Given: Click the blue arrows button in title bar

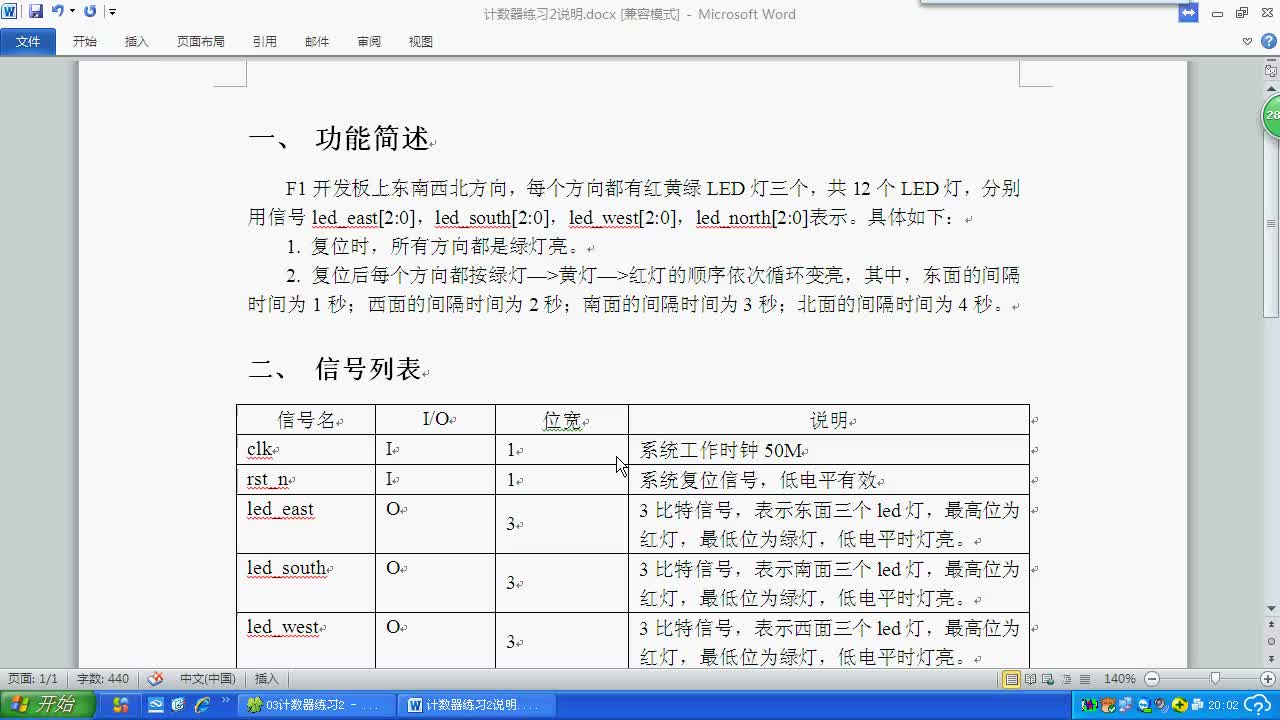Looking at the screenshot, I should click(1188, 13).
